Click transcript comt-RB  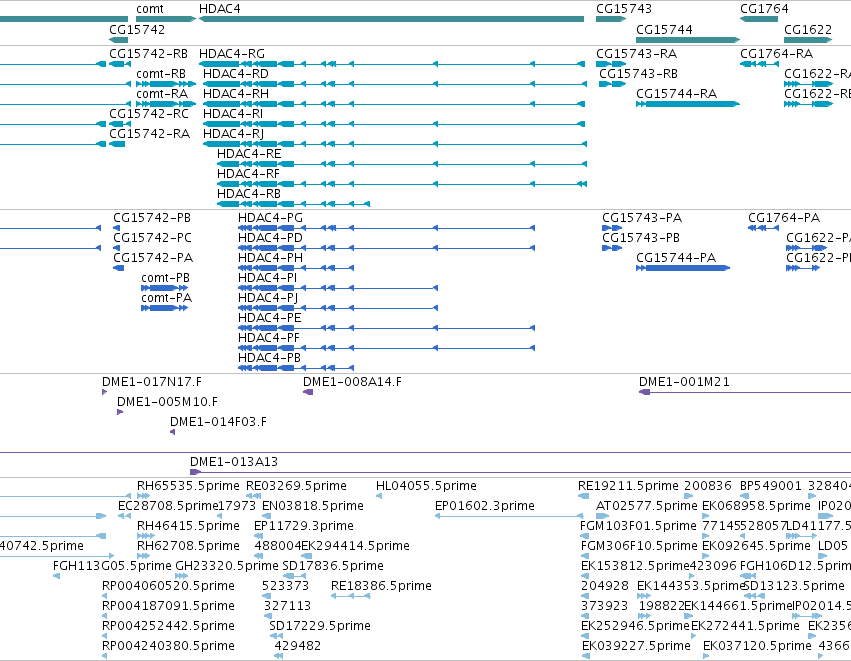(x=161, y=74)
